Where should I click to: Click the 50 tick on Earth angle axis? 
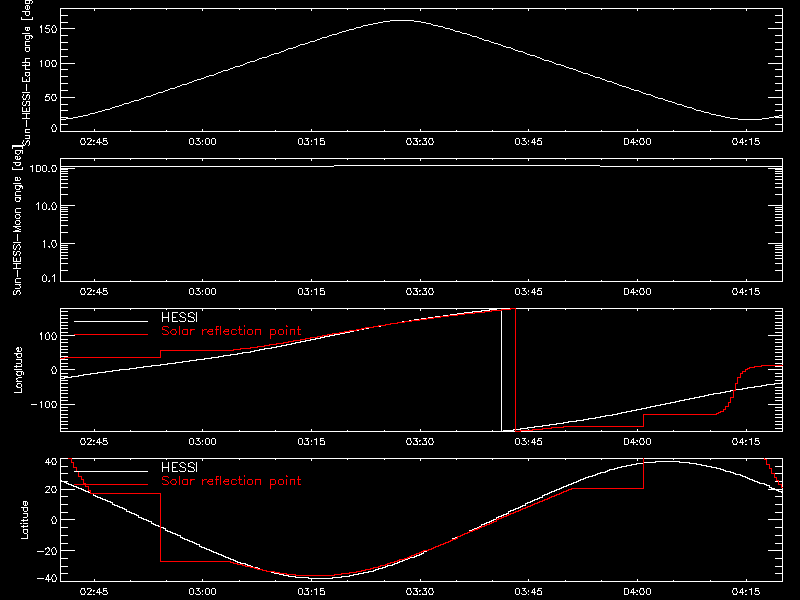click(52, 97)
